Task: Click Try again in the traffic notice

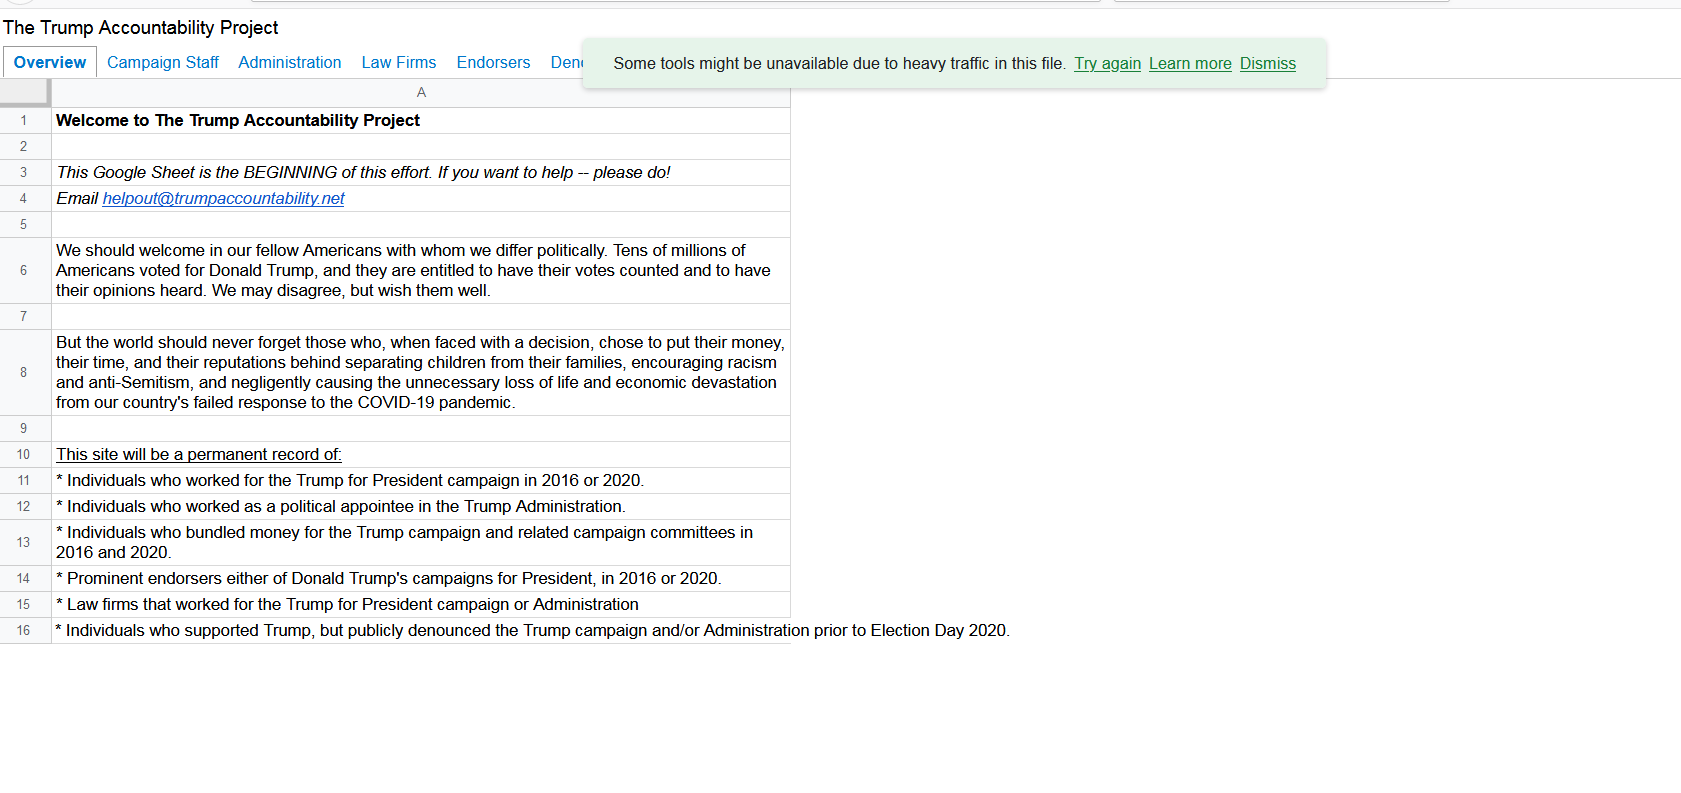Action: (x=1107, y=63)
